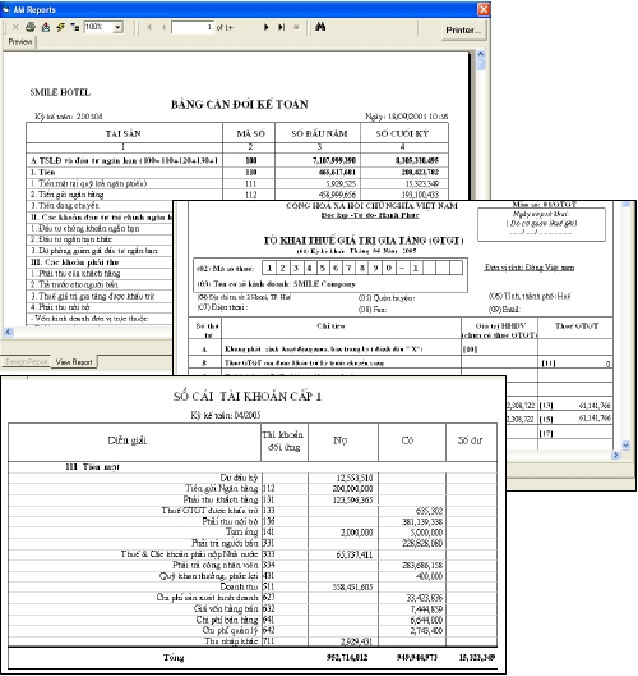This screenshot has height=676, width=638.
Task: Select the Preview tab
Action: point(20,42)
